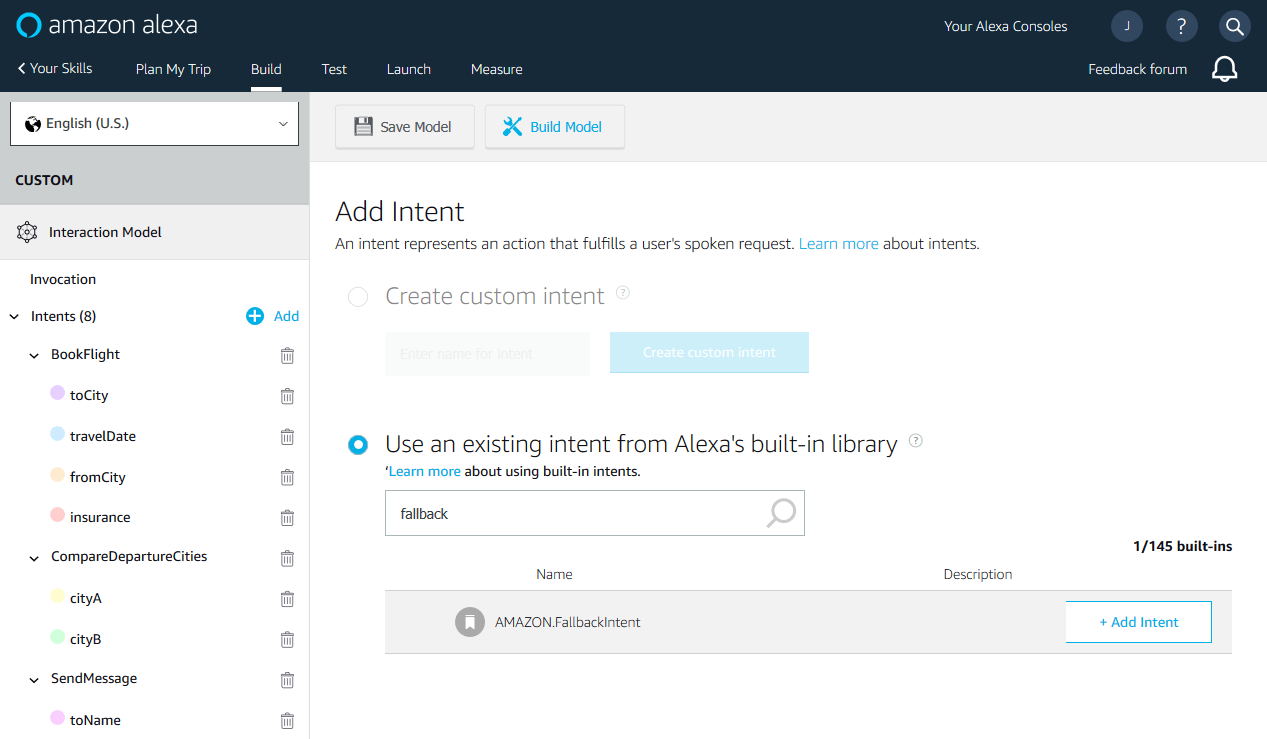Open notifications via the bell icon
Screen dimensions: 1267x739
pyautogui.click(x=1224, y=69)
